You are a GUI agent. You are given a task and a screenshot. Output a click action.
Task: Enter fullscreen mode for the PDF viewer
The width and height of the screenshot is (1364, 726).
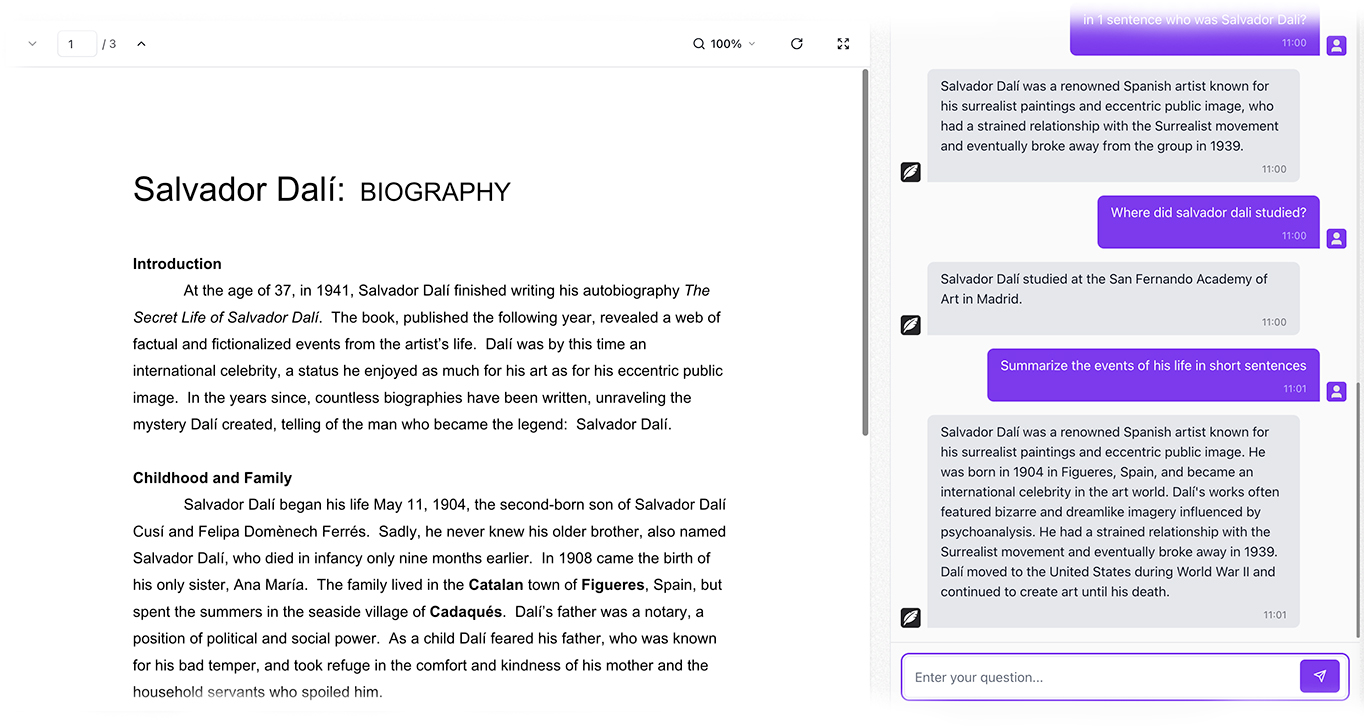pyautogui.click(x=843, y=44)
